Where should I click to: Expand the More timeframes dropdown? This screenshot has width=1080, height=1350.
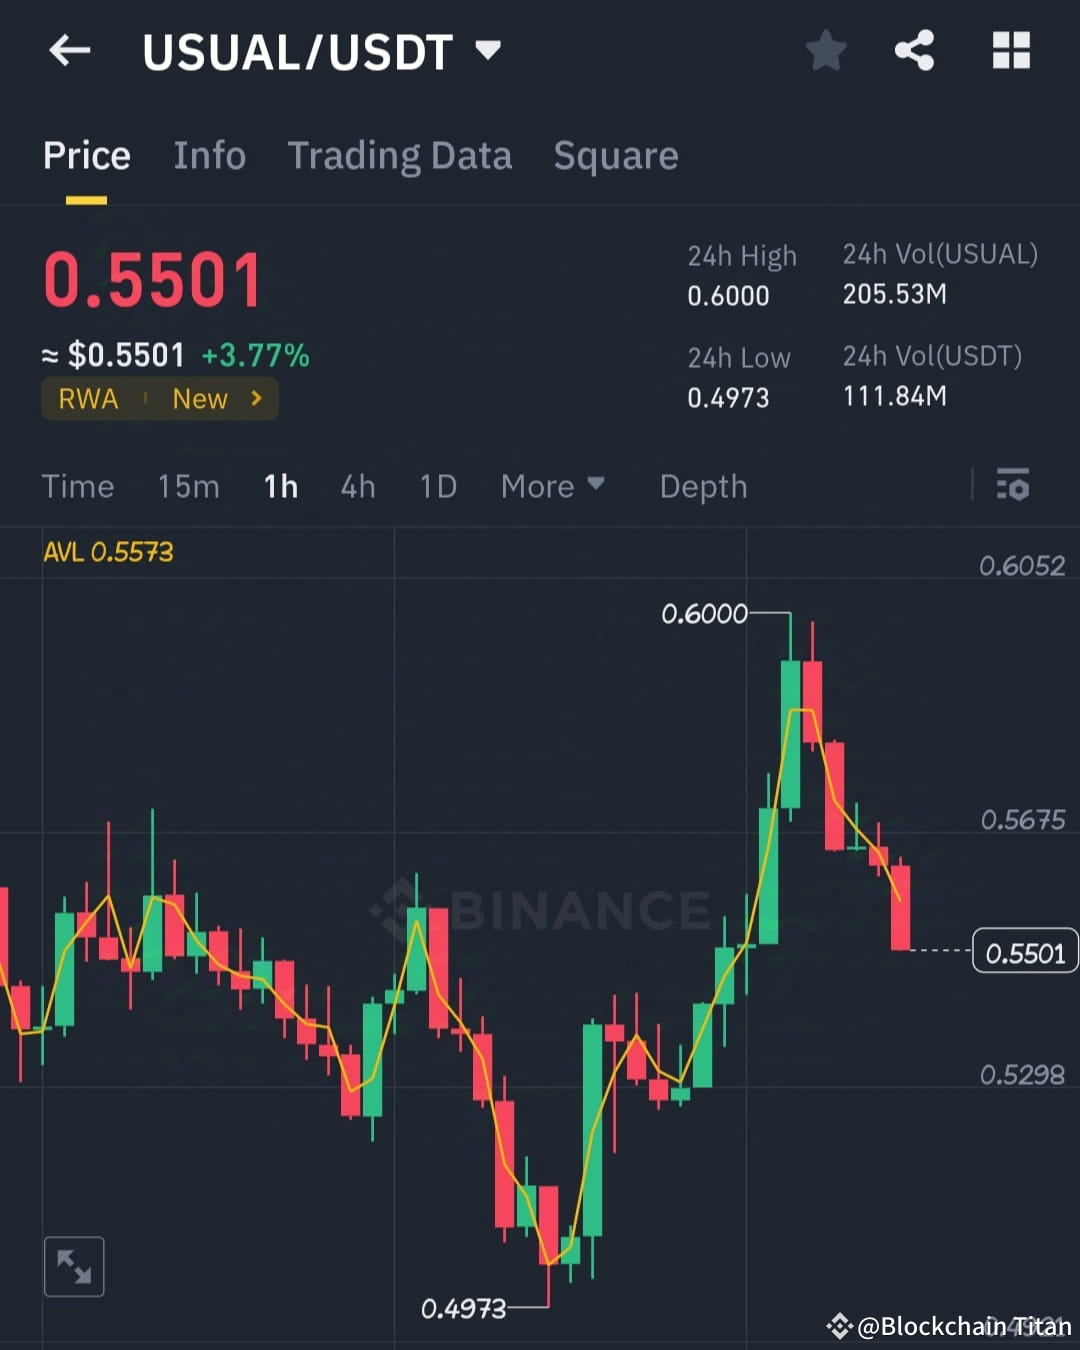pos(553,486)
